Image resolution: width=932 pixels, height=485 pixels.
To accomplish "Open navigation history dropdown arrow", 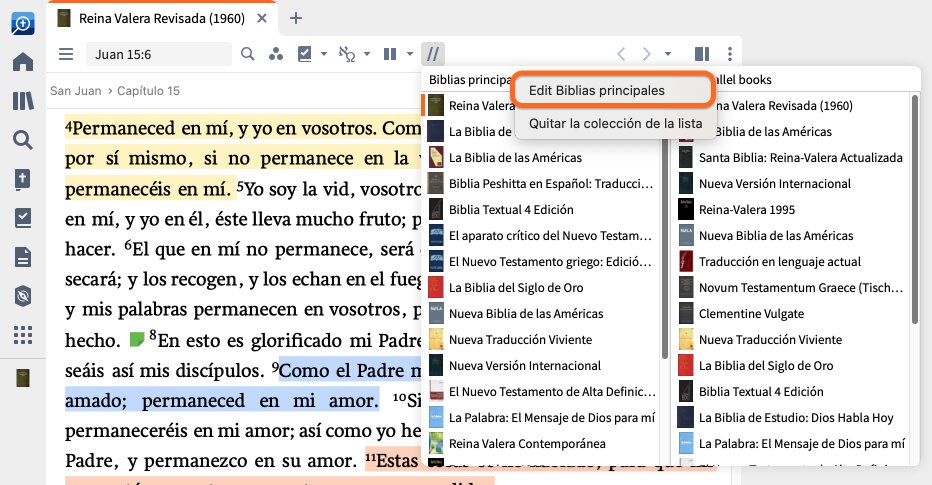I will click(667, 54).
